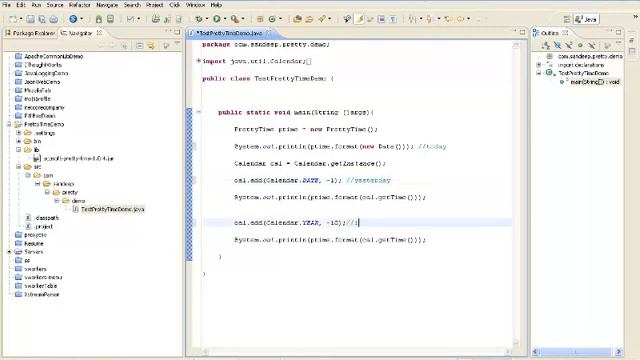Expand import declarations in the Outline
Viewport: 640px width, 360px height.
[538, 65]
